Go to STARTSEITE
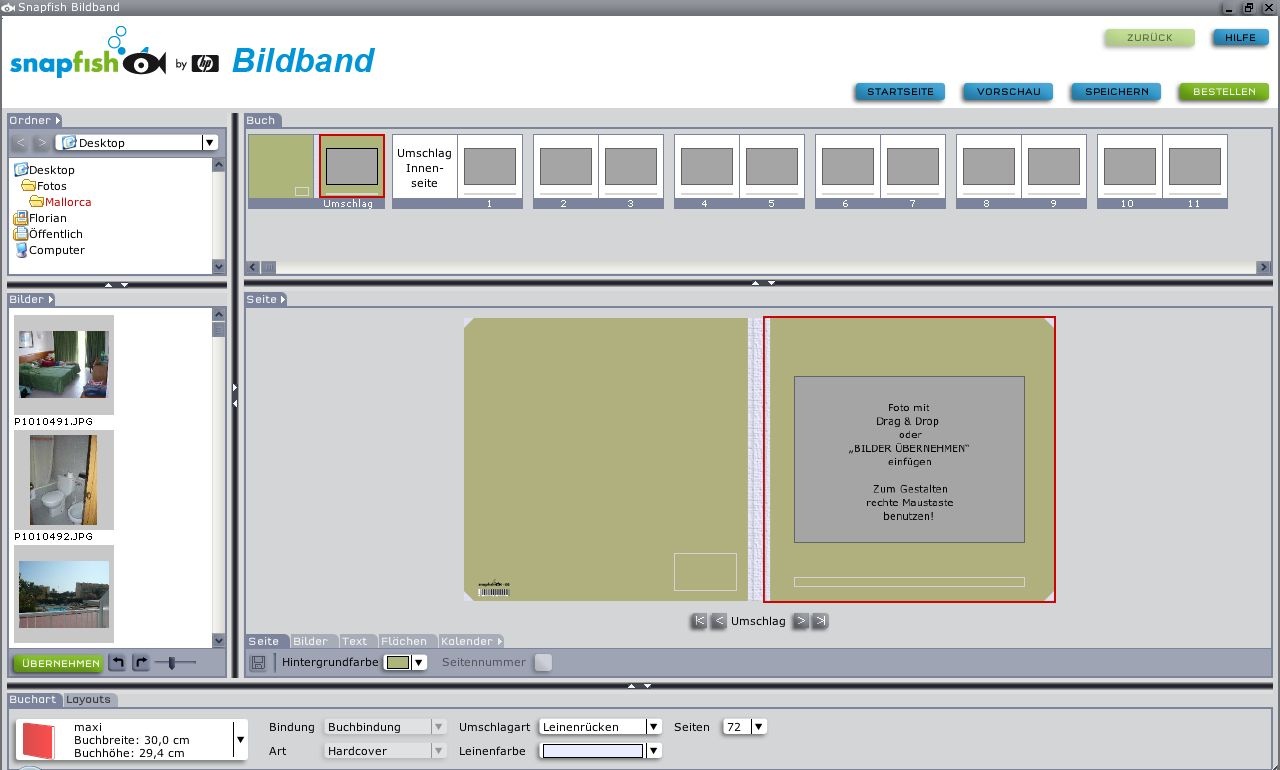The width and height of the screenshot is (1280, 770). pos(900,92)
